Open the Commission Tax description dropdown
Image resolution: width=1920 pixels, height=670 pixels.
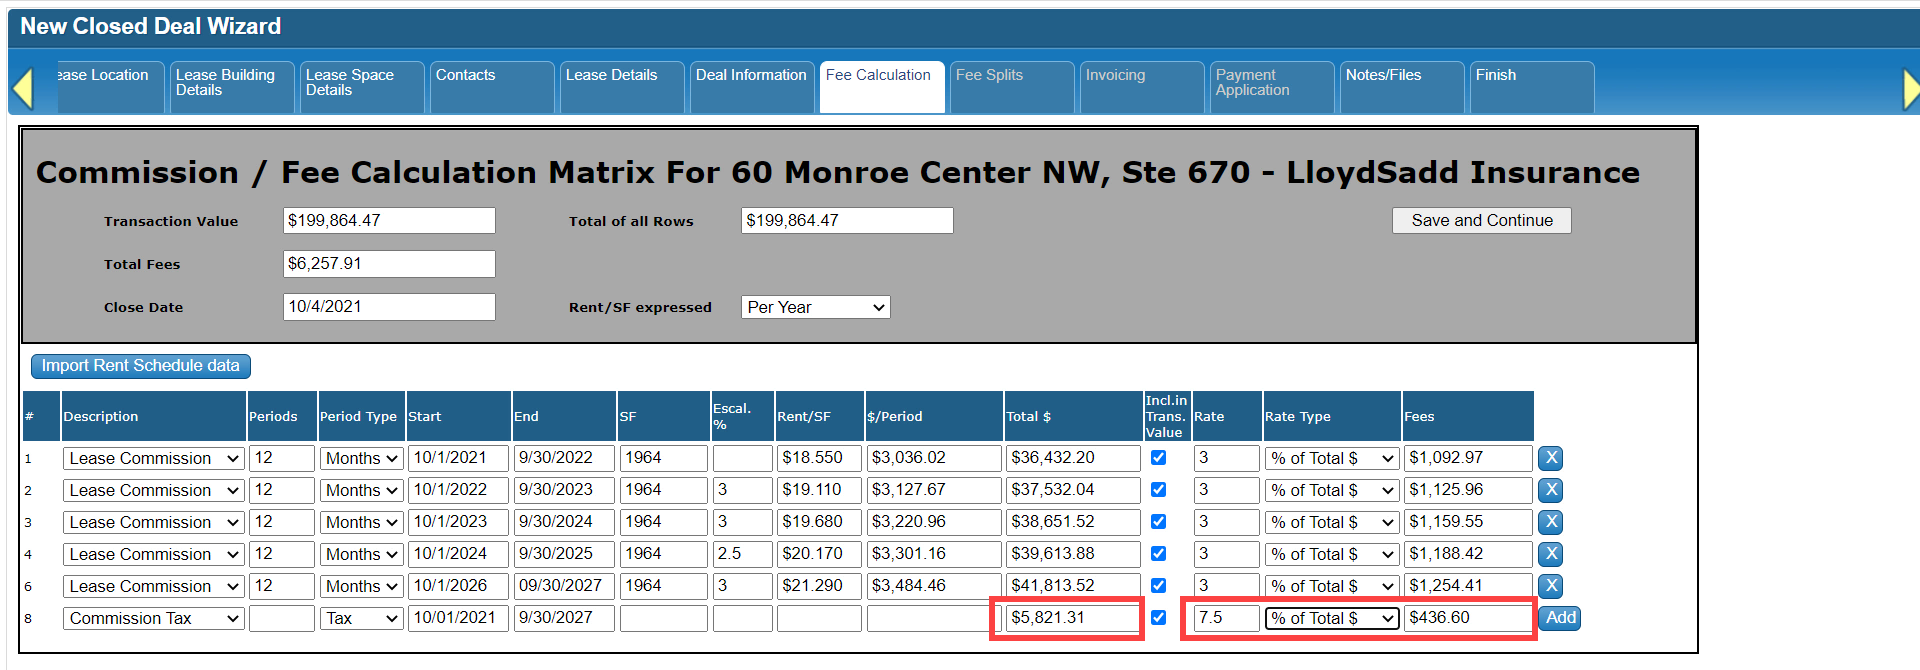(x=154, y=618)
